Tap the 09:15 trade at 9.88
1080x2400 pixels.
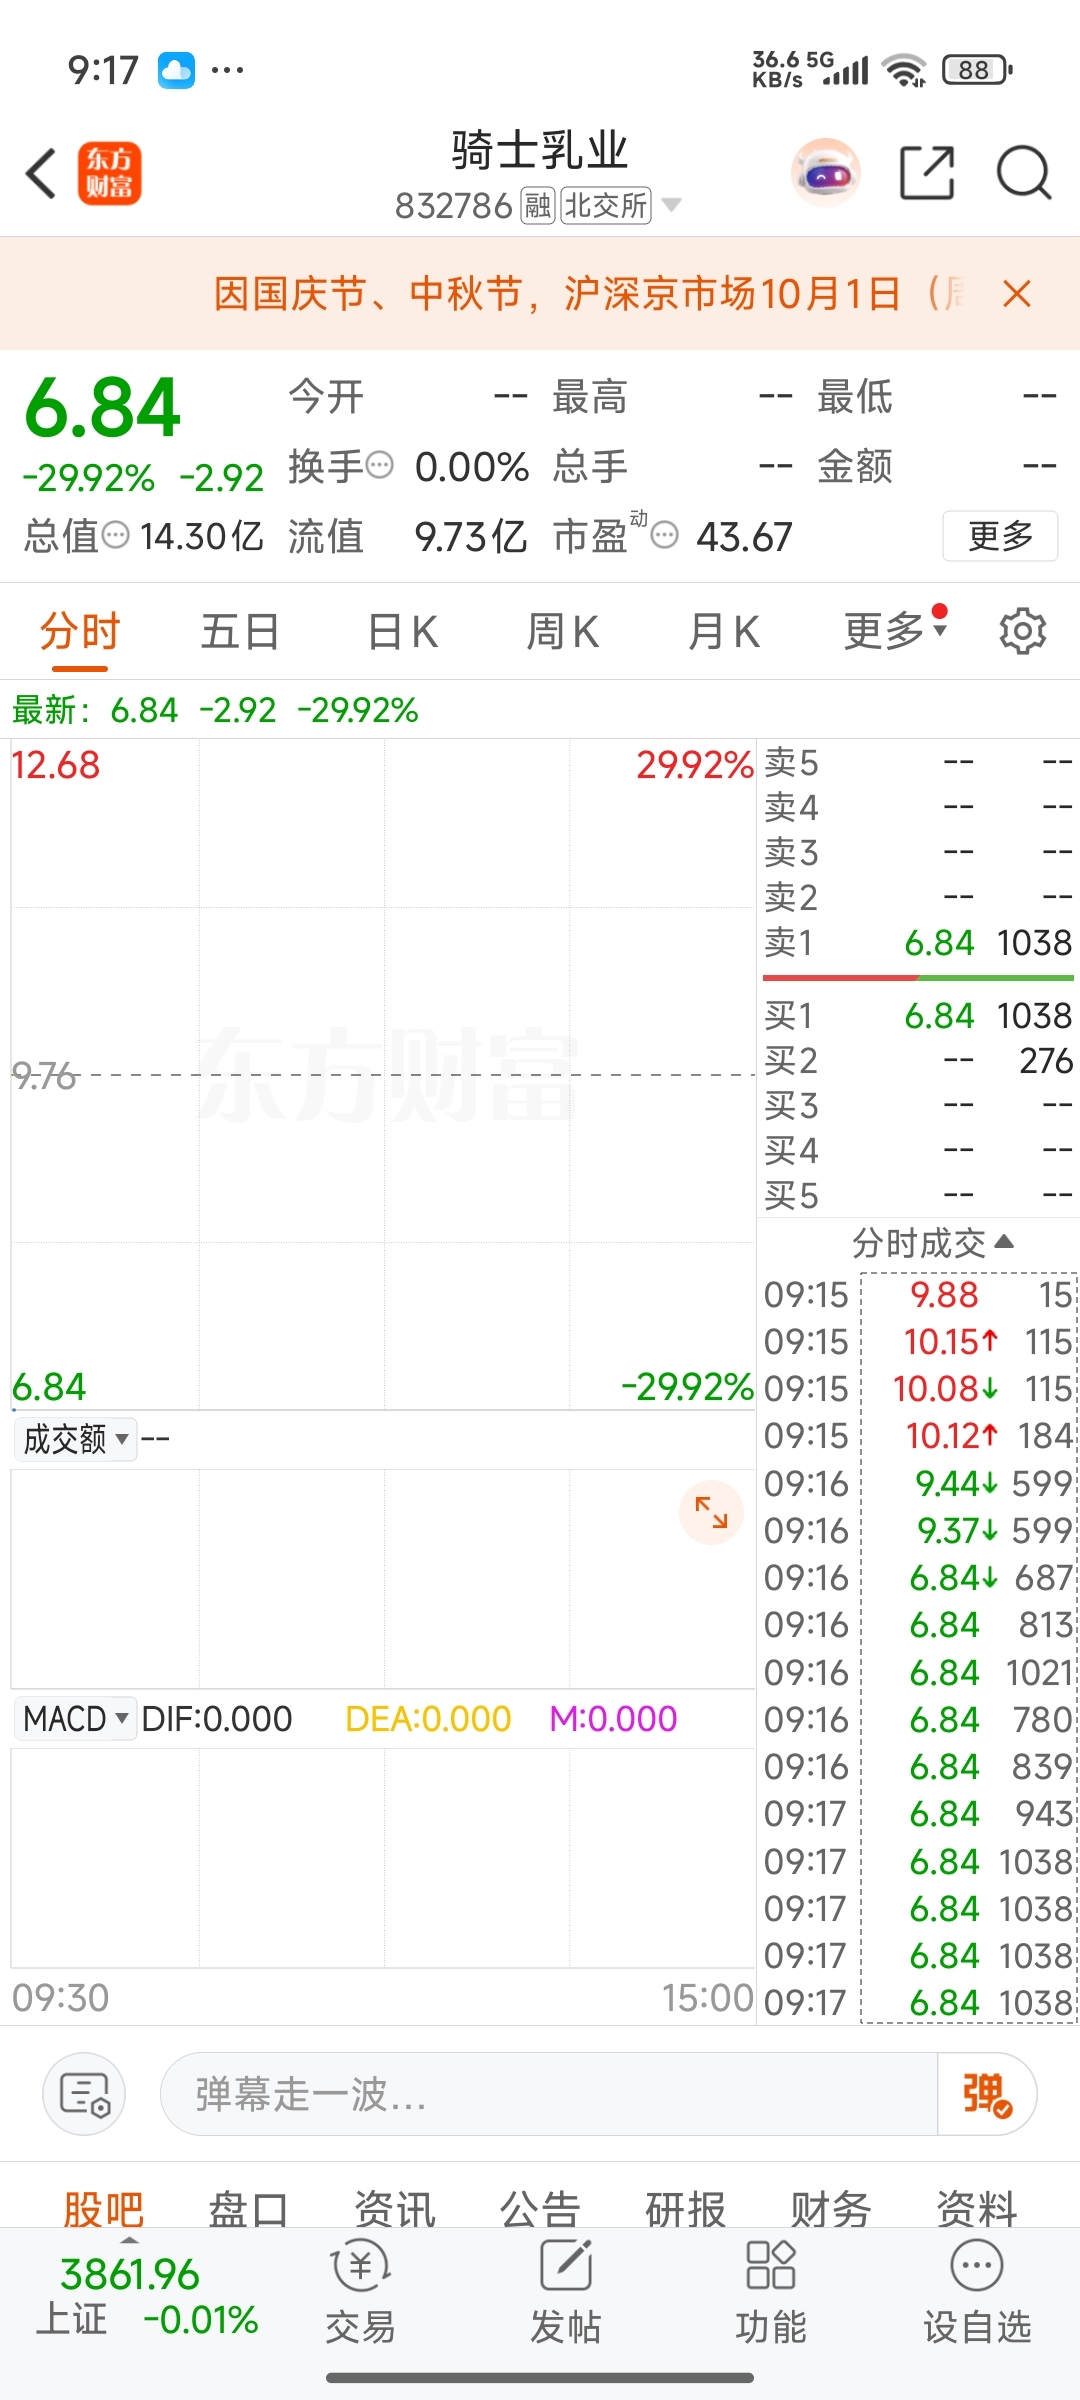918,1295
